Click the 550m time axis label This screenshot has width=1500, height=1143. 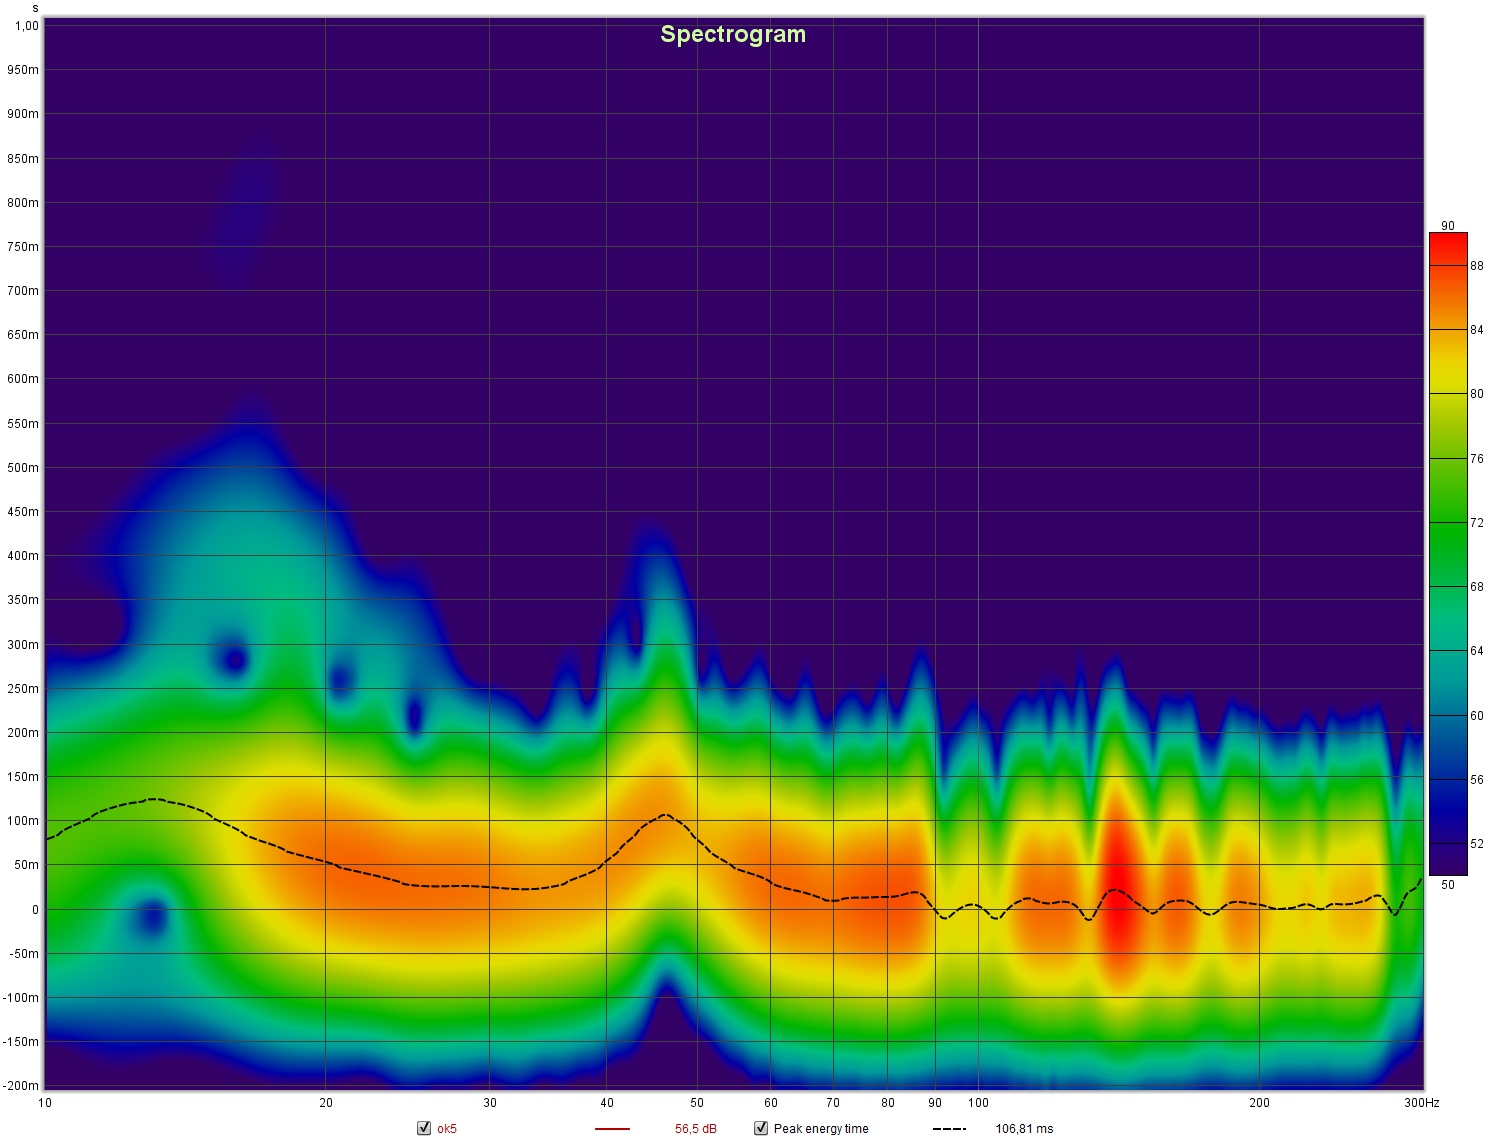(23, 423)
